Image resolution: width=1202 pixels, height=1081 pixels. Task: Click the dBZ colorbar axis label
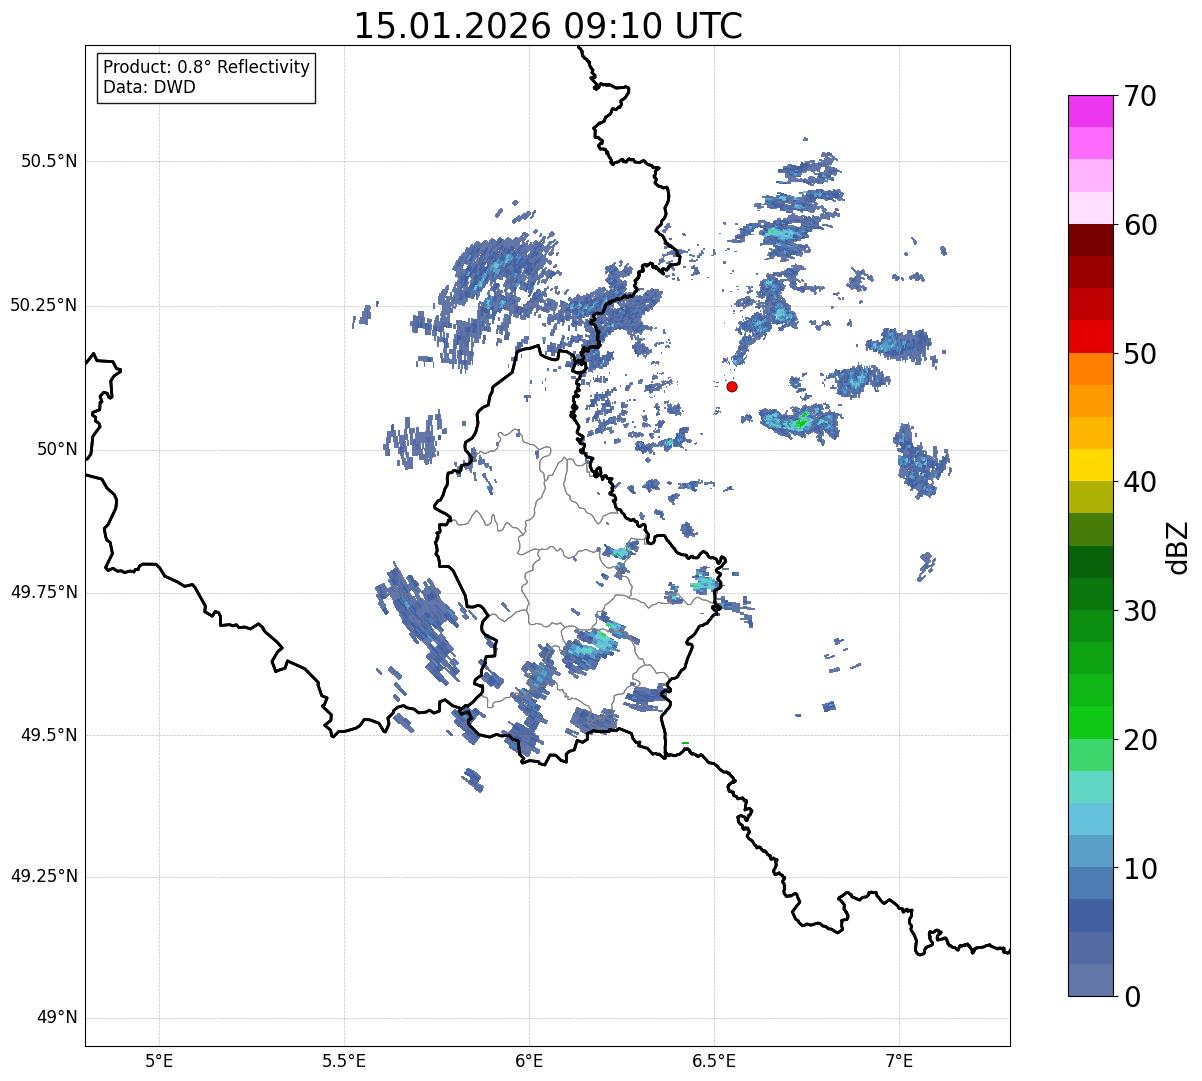[x=1178, y=546]
